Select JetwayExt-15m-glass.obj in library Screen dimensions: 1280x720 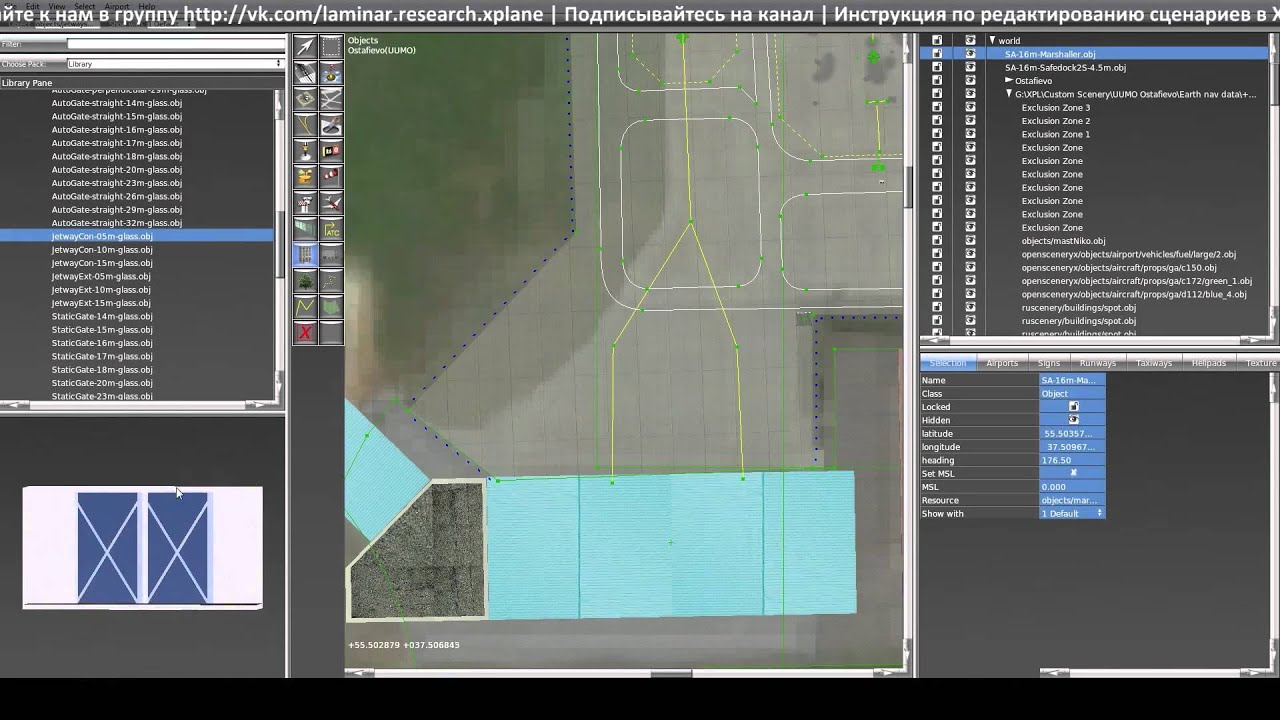point(101,303)
